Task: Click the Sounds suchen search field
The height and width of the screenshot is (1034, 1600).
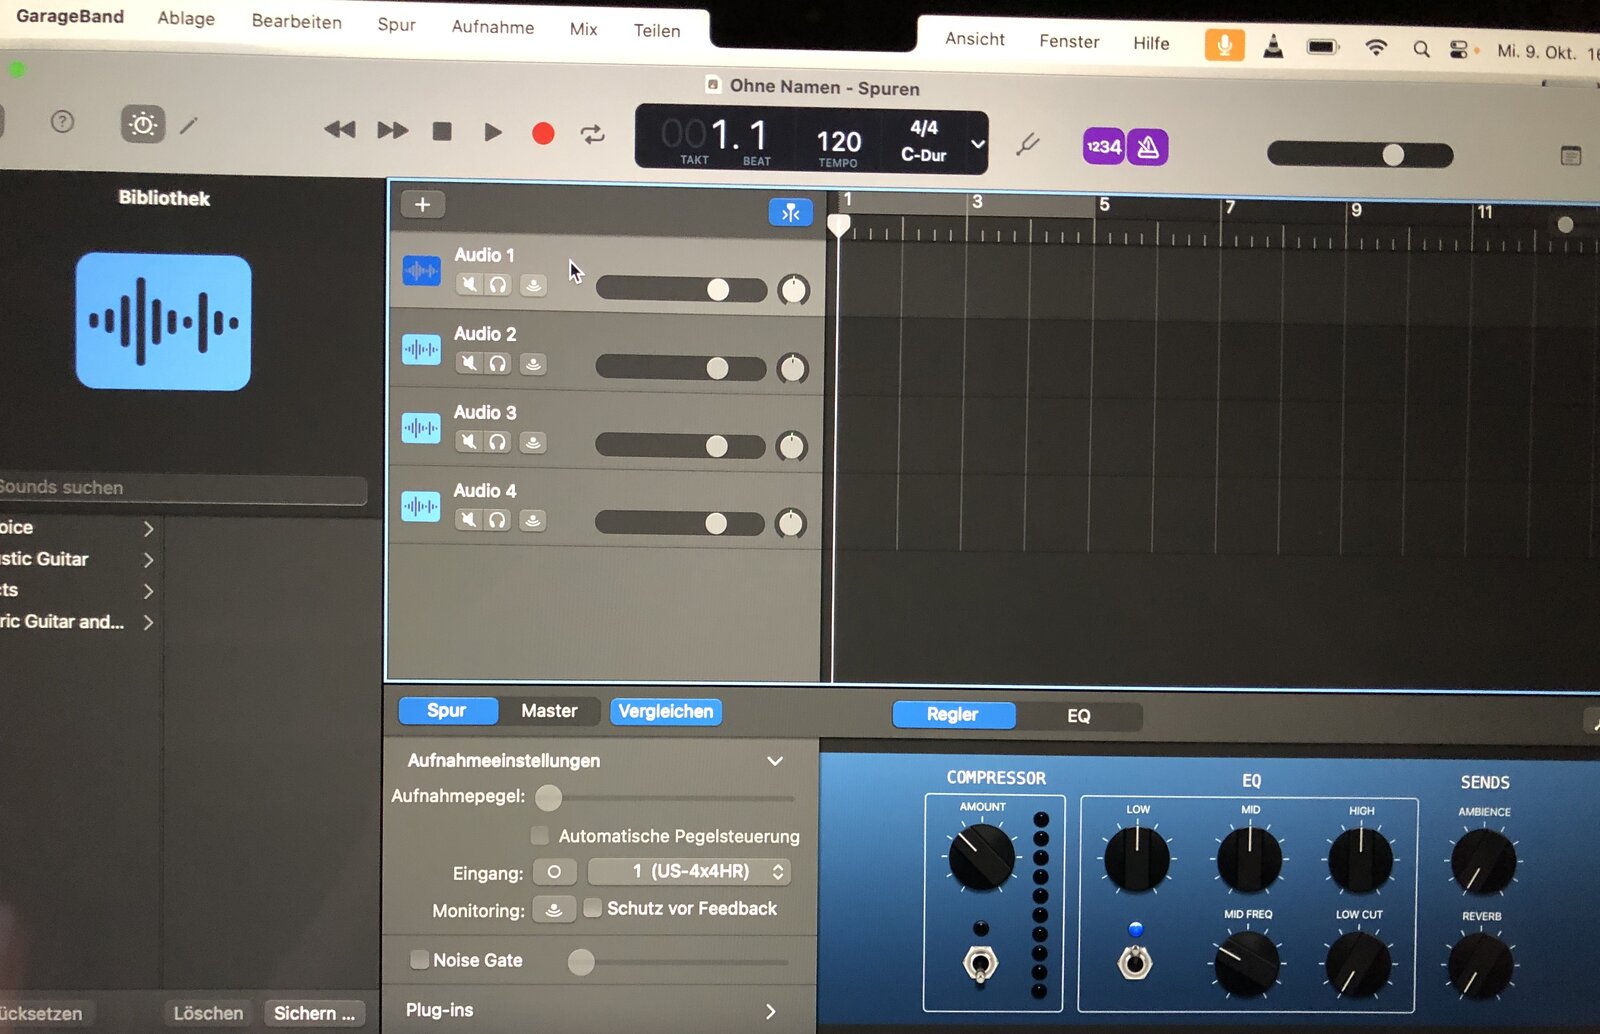Action: click(183, 488)
